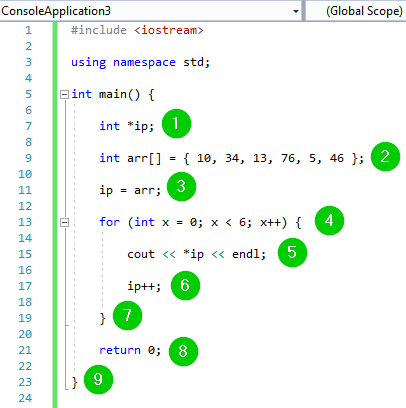This screenshot has width=406, height=408.
Task: Select green badge 5 next to cout
Action: pos(292,252)
